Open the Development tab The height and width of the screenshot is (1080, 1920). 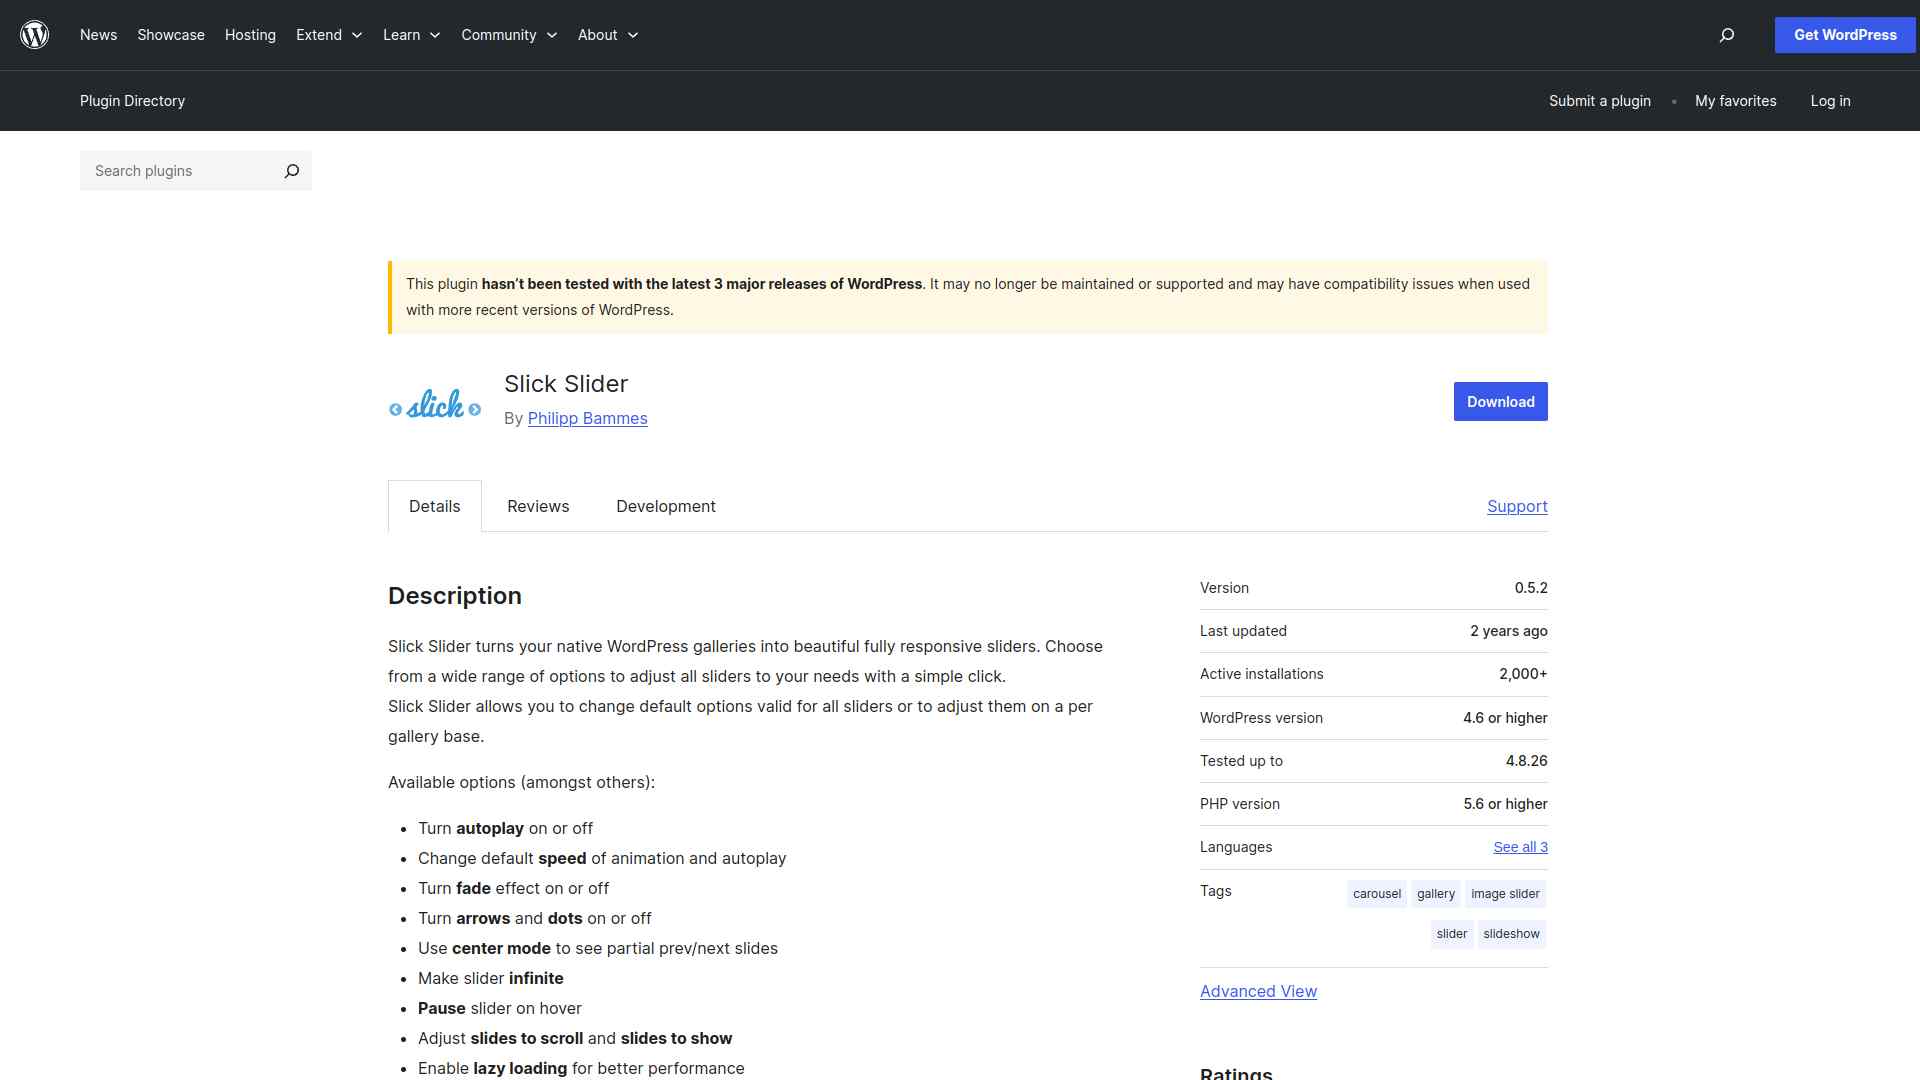[x=666, y=506]
